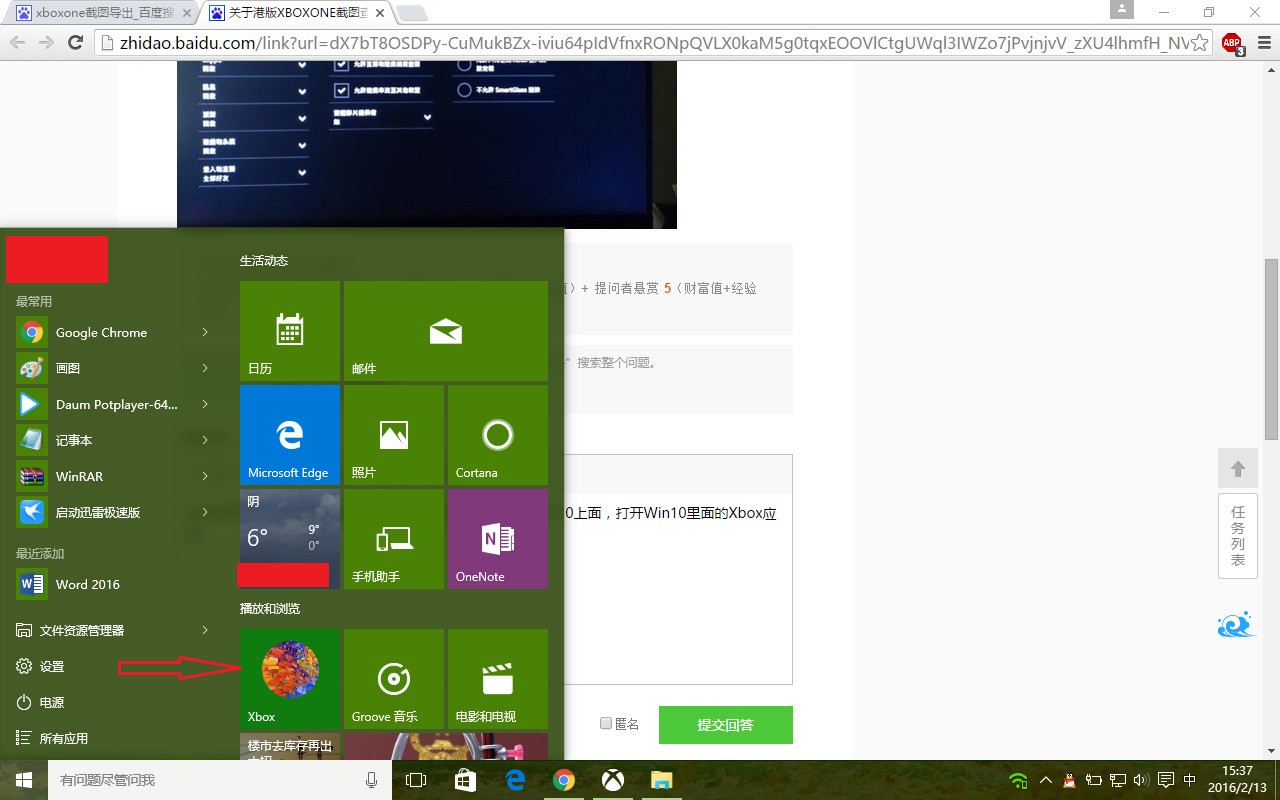Open the 任务列表 side button
1280x800 pixels.
1238,536
